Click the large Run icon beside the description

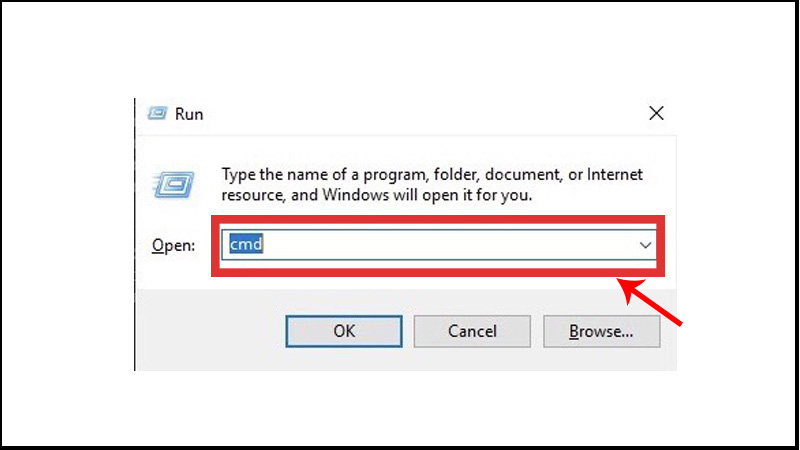pyautogui.click(x=173, y=184)
